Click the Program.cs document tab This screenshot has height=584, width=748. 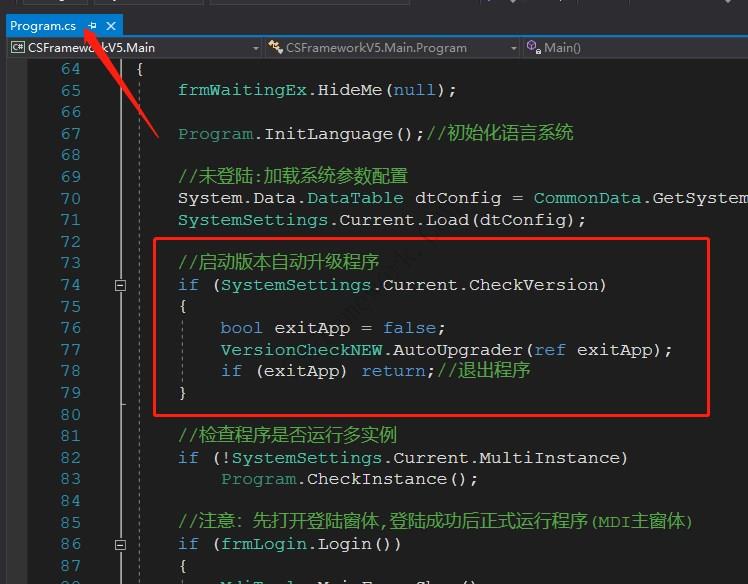[x=43, y=26]
